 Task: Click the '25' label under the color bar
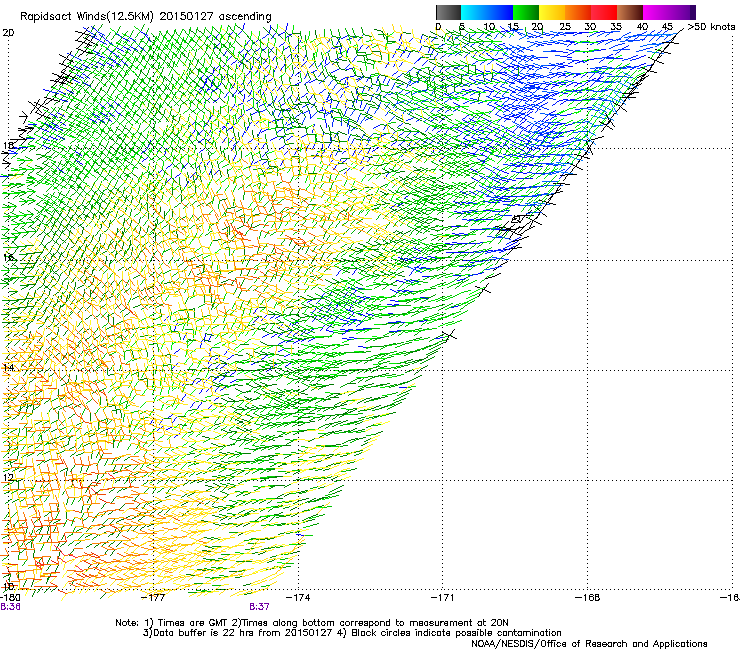point(565,27)
